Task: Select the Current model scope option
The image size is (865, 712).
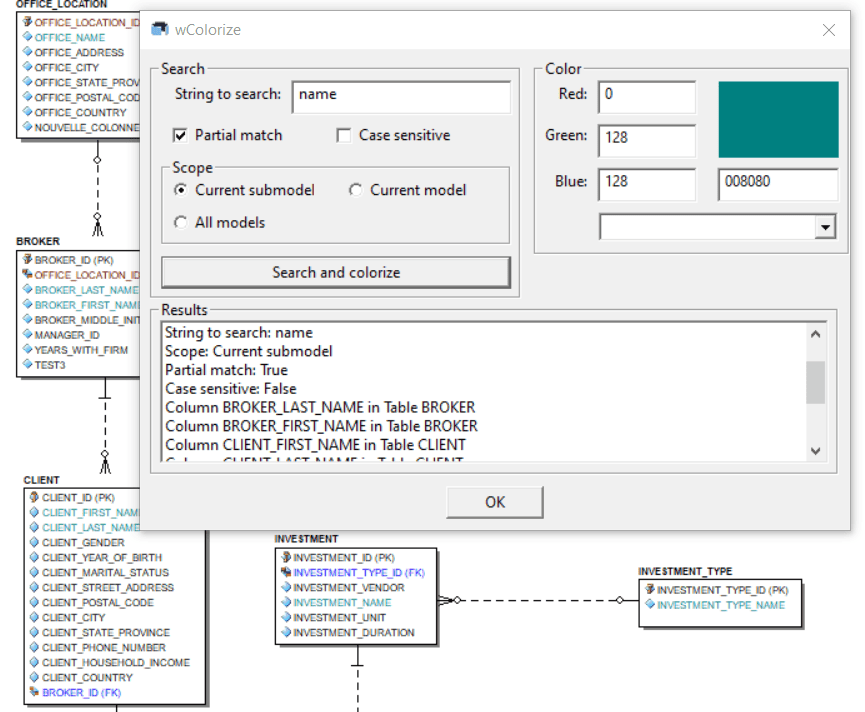Action: [x=355, y=190]
